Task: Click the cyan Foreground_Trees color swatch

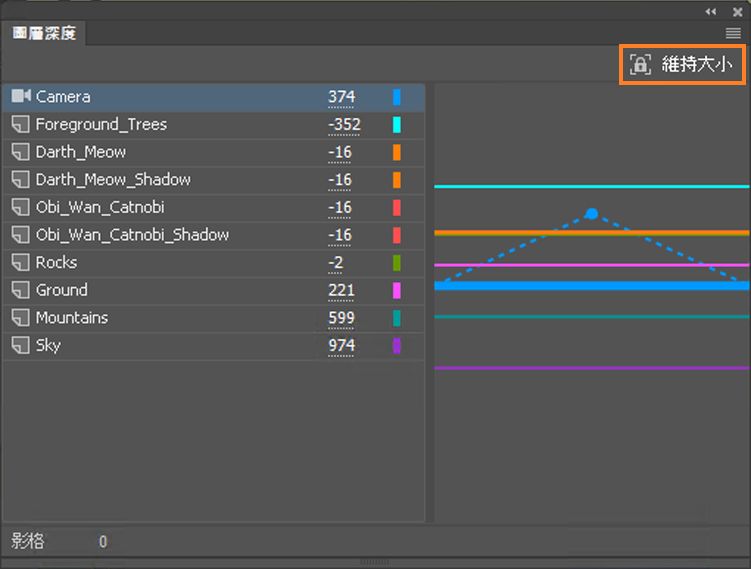Action: (397, 125)
